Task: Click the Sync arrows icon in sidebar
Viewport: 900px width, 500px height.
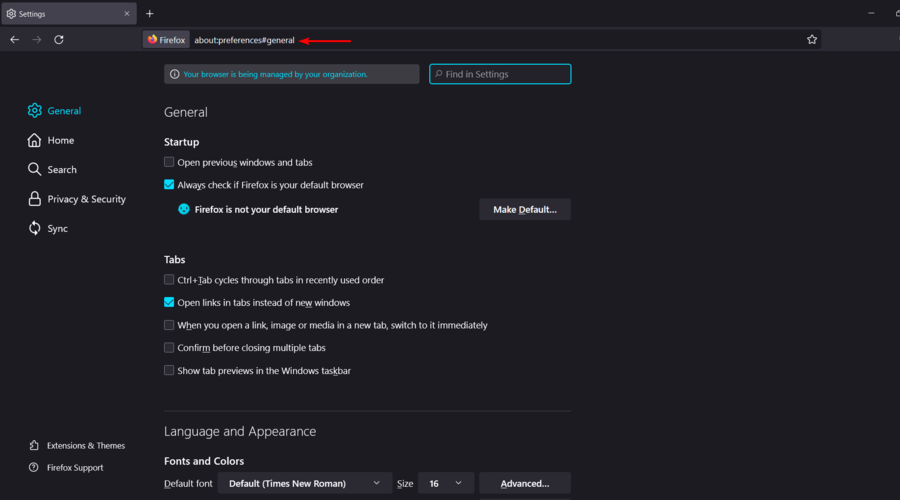Action: pyautogui.click(x=34, y=228)
